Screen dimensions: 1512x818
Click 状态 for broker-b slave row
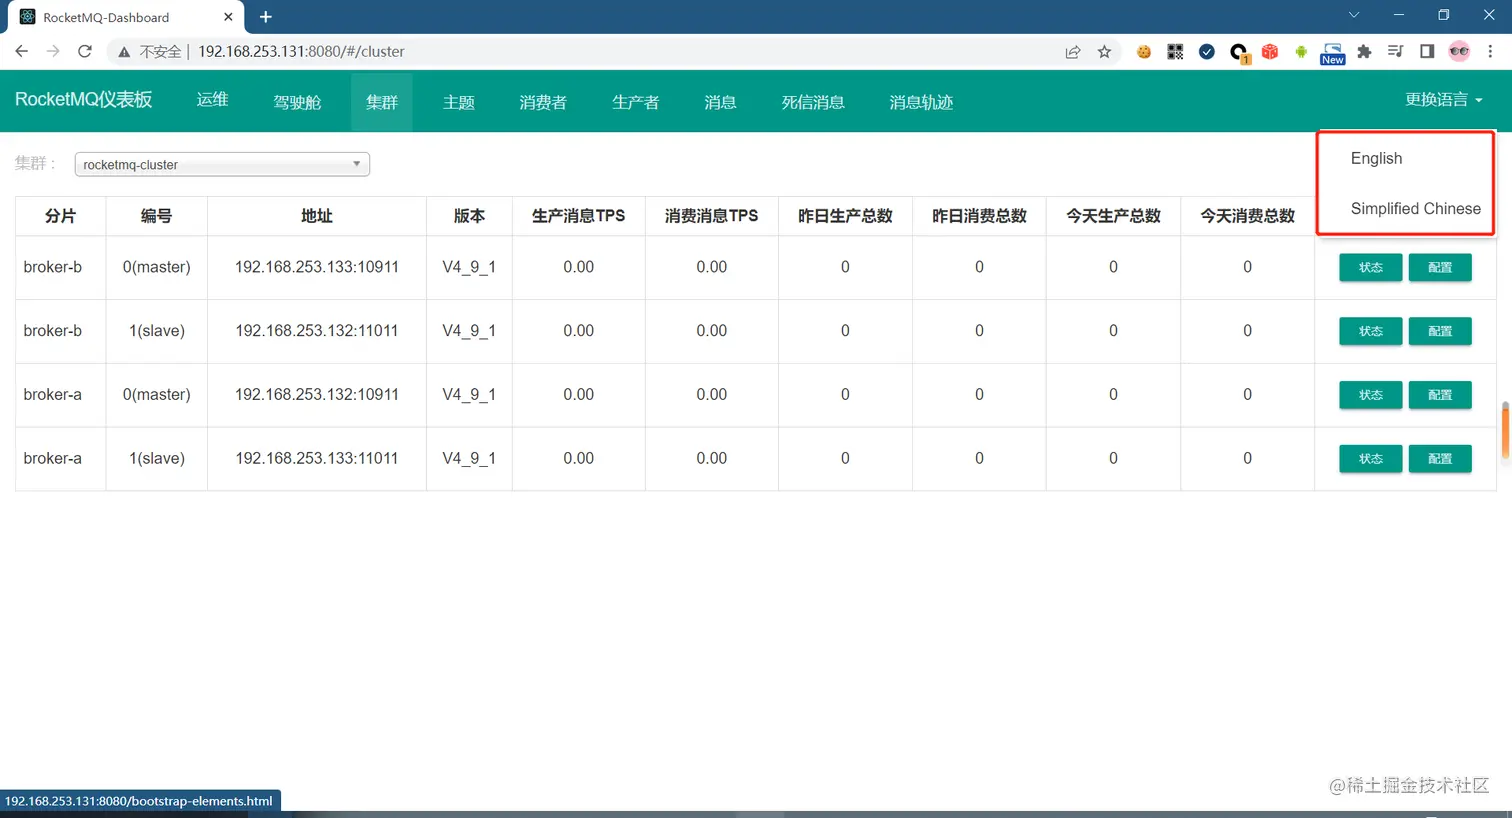coord(1371,331)
